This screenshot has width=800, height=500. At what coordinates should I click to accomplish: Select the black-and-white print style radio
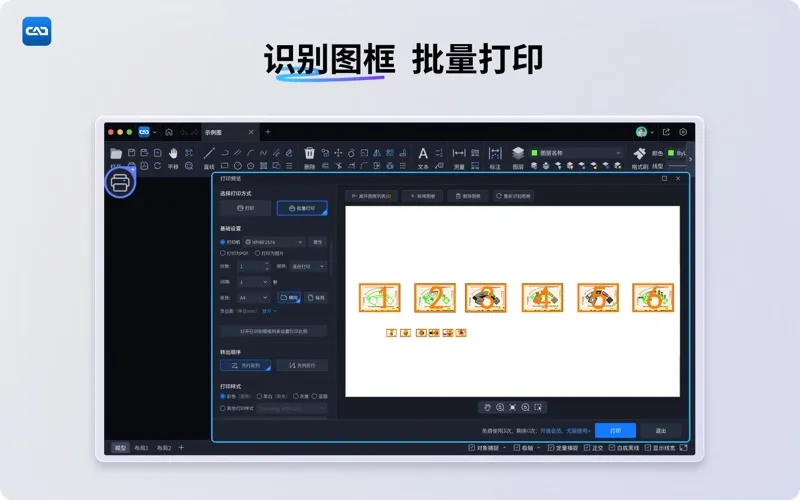pyautogui.click(x=259, y=396)
